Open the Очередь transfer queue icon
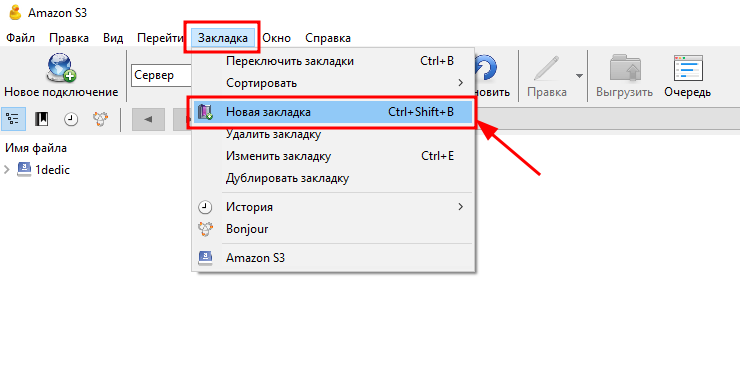The height and width of the screenshot is (381, 740). click(x=688, y=69)
